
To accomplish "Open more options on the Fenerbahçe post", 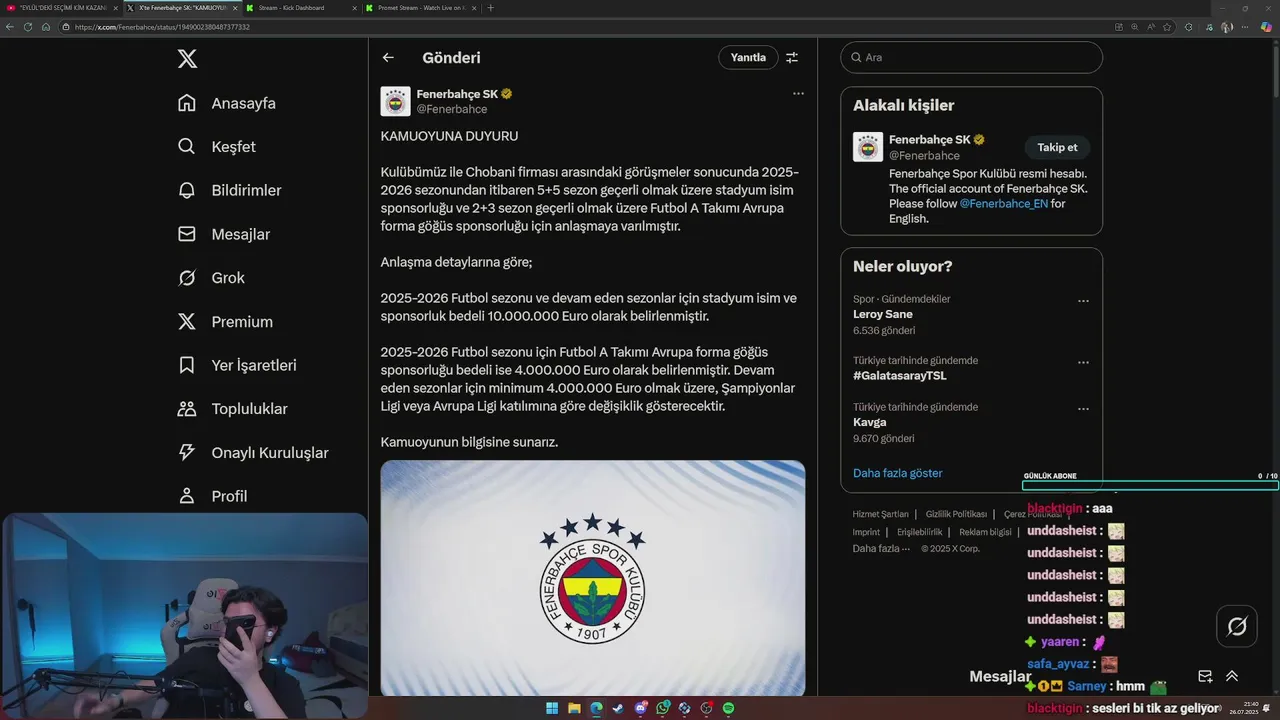I will [798, 93].
